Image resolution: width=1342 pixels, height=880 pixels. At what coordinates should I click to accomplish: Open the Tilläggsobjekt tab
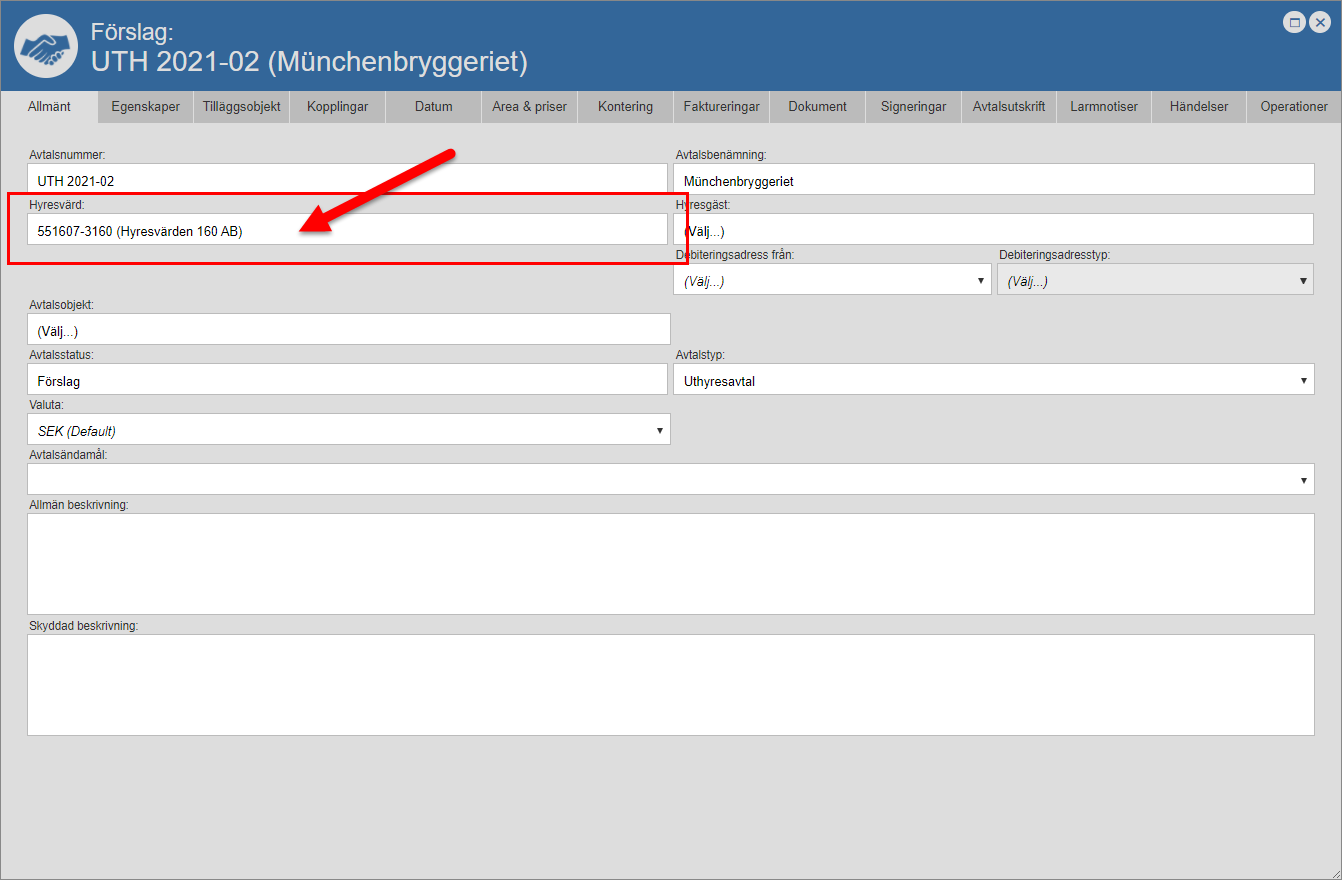241,107
